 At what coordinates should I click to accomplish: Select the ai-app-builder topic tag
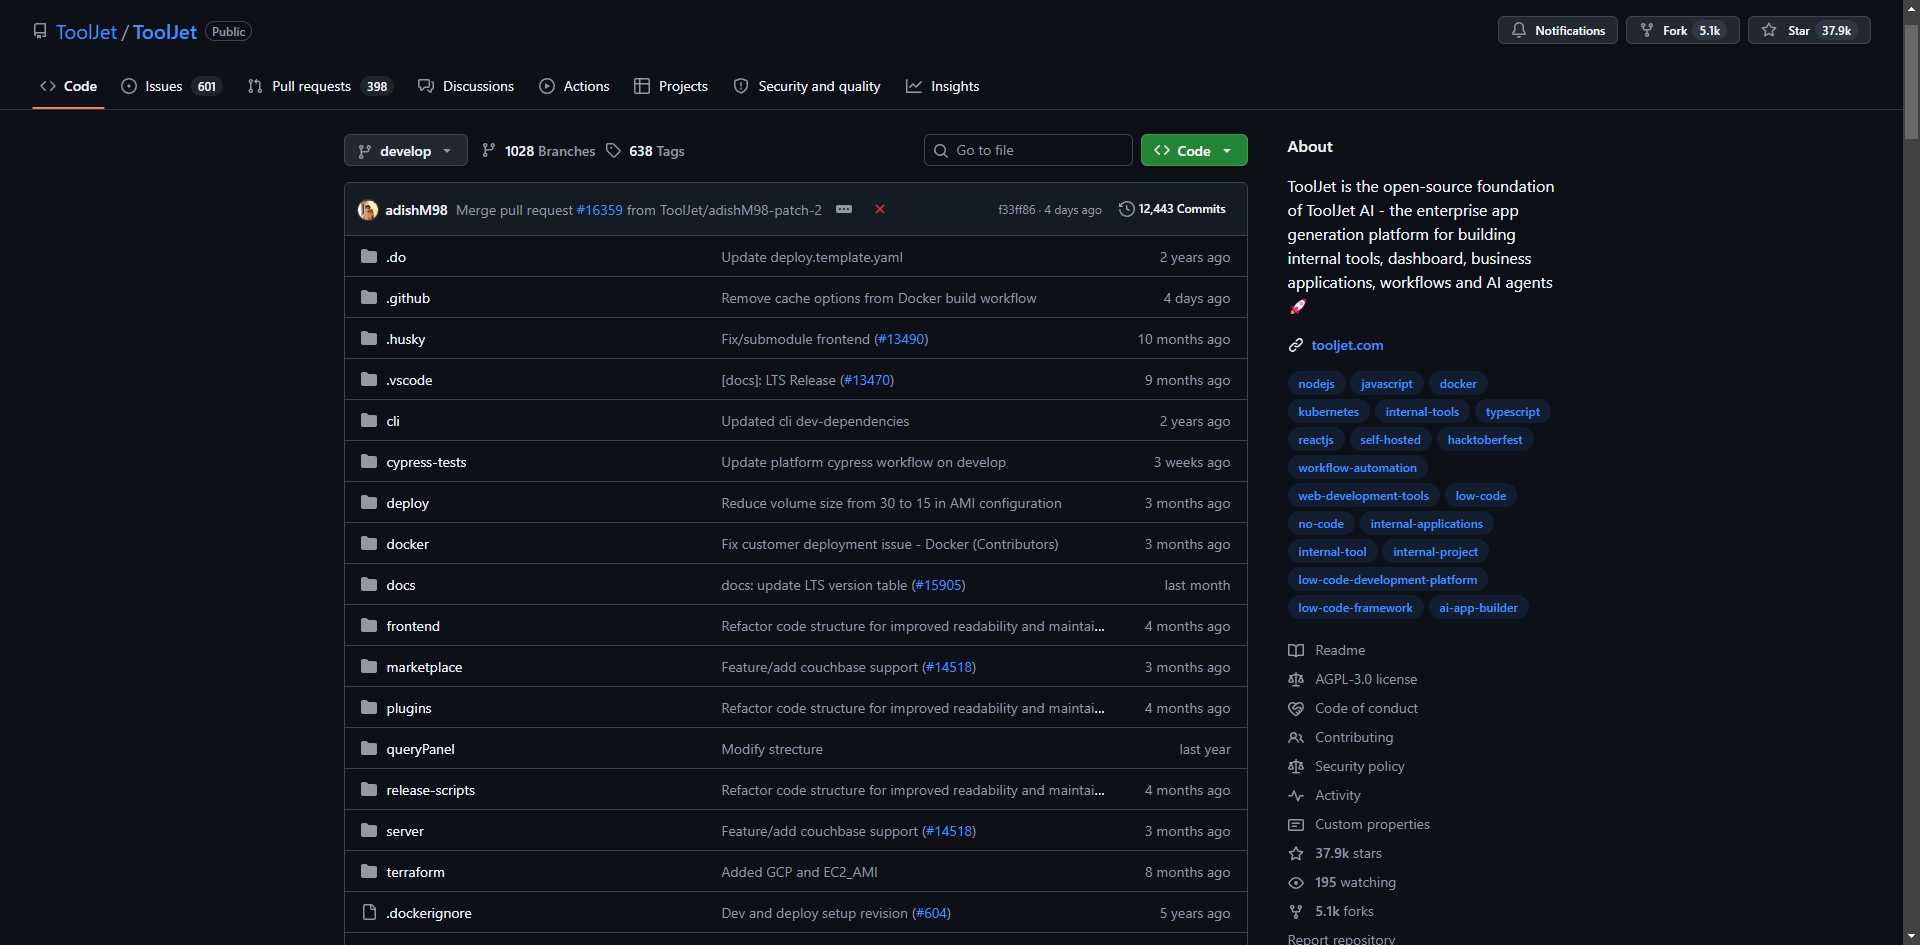[x=1478, y=608]
